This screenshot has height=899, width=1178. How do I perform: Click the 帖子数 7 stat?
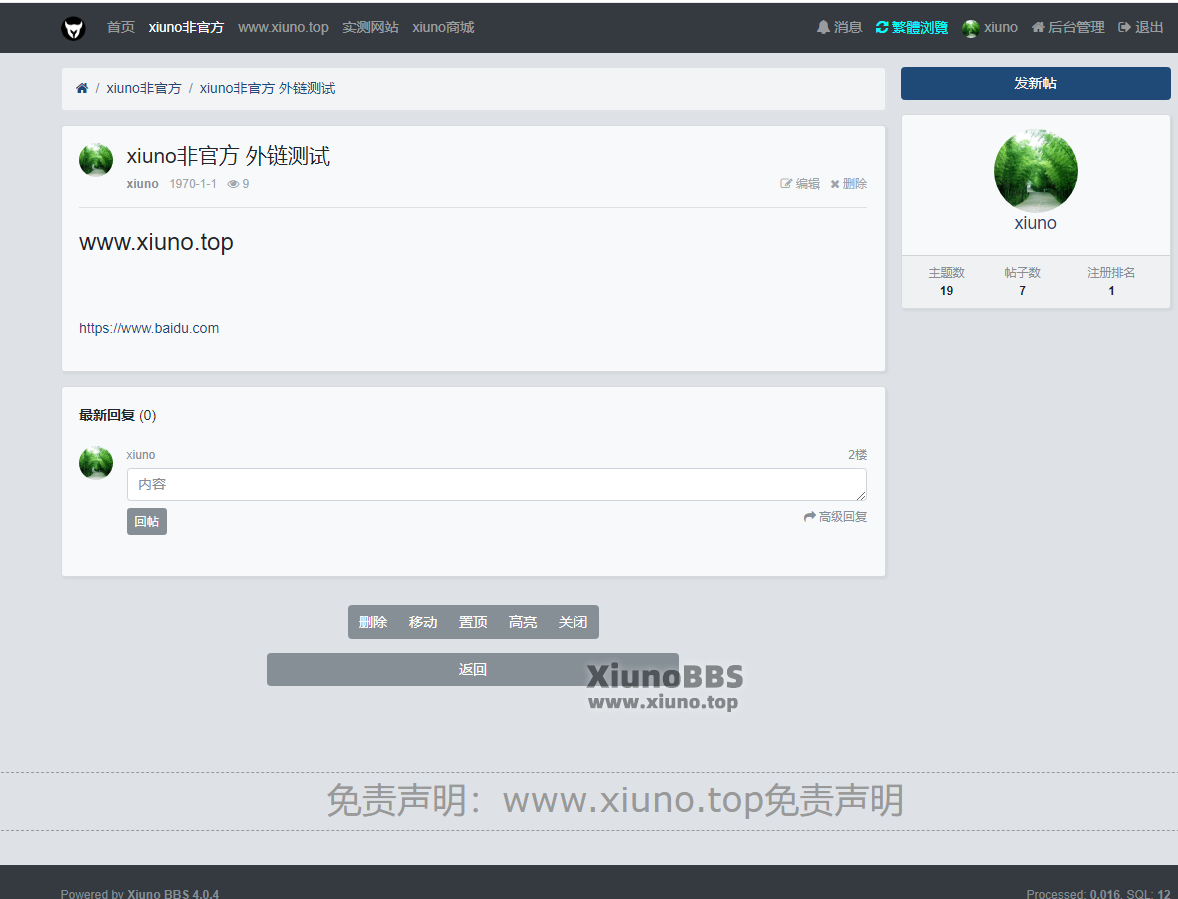click(x=1022, y=282)
